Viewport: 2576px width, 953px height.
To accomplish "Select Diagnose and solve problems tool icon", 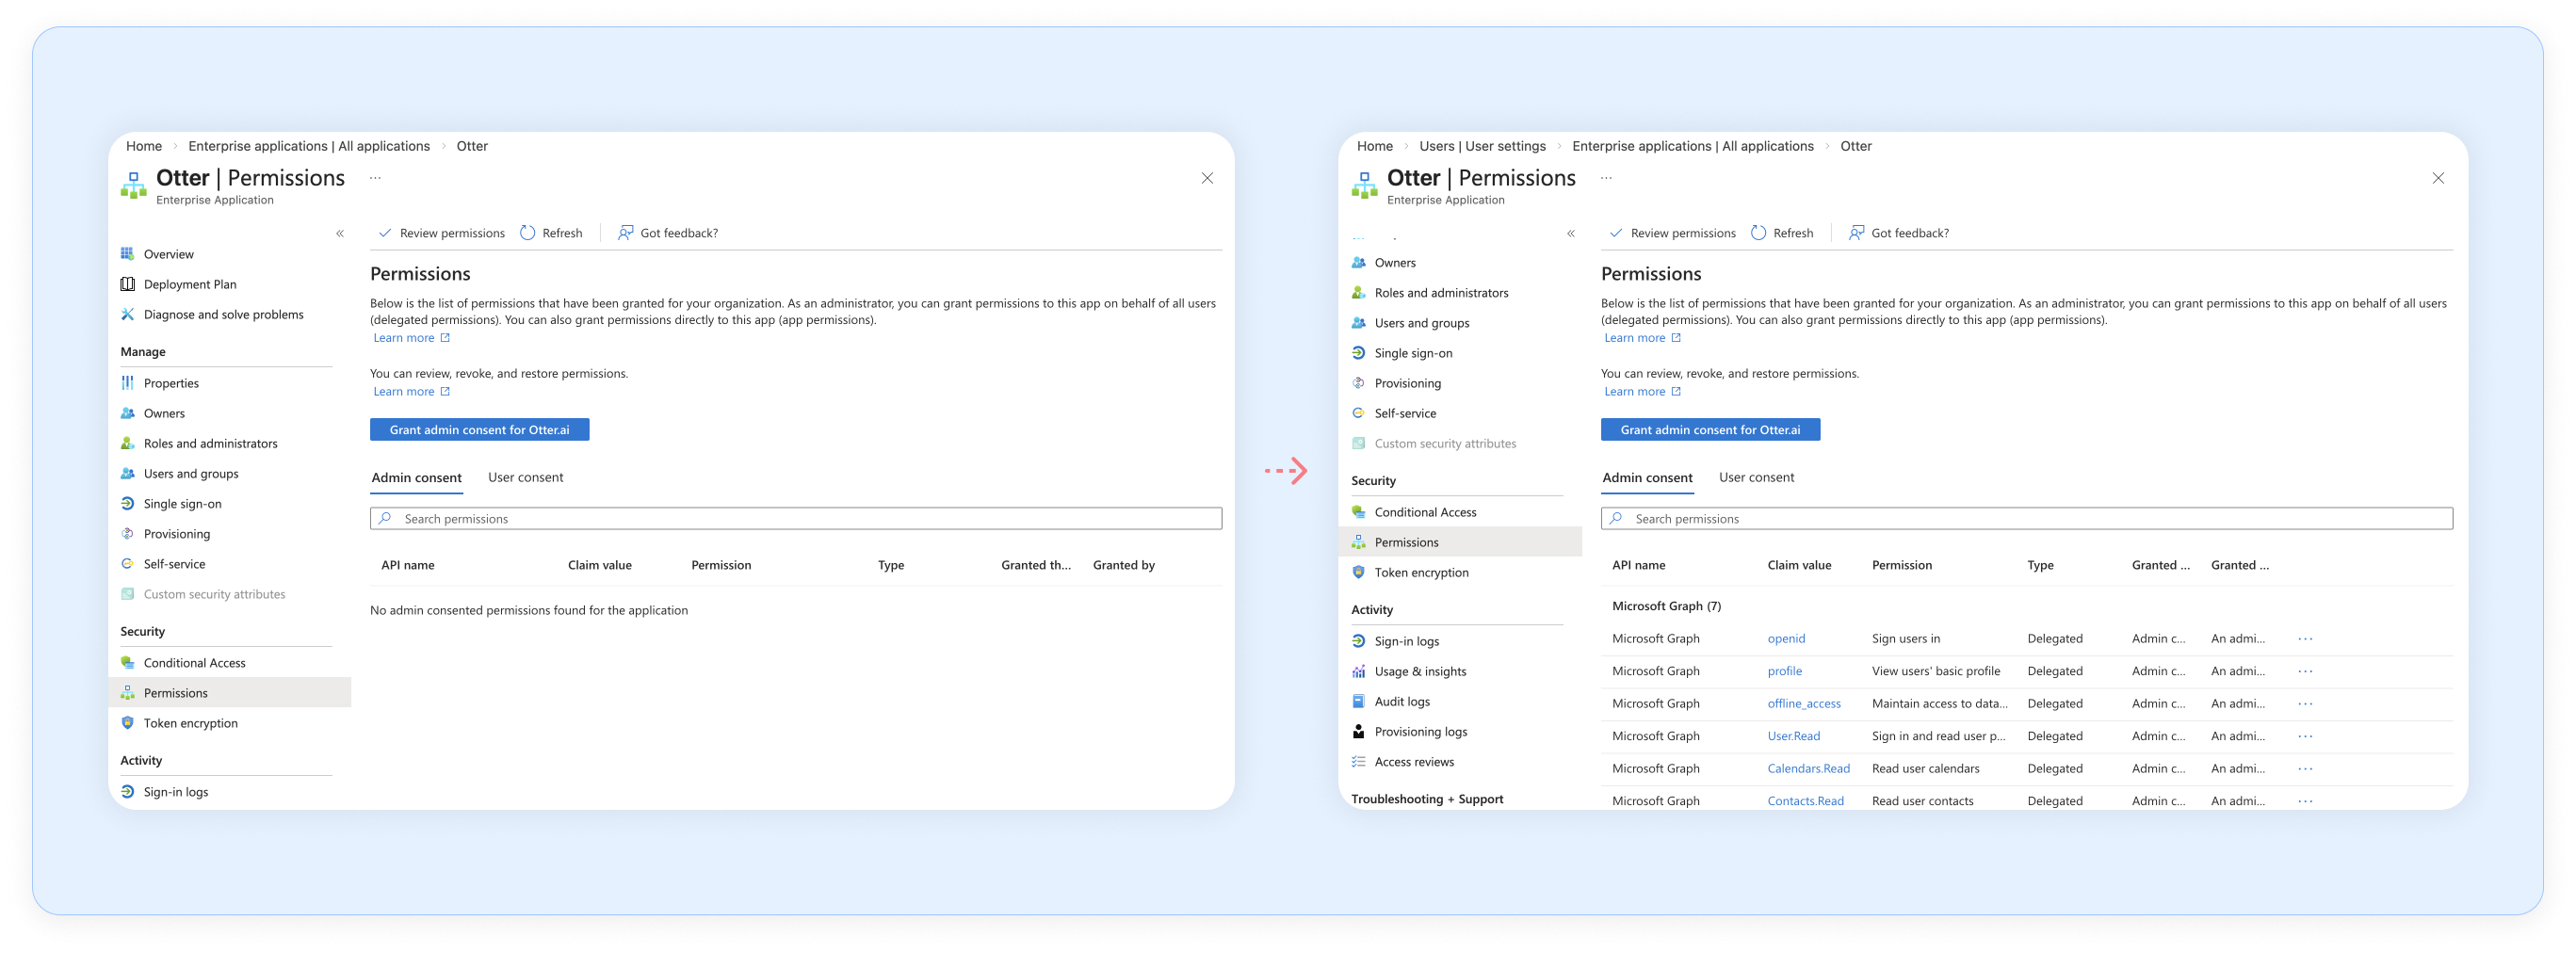I will 128,314.
